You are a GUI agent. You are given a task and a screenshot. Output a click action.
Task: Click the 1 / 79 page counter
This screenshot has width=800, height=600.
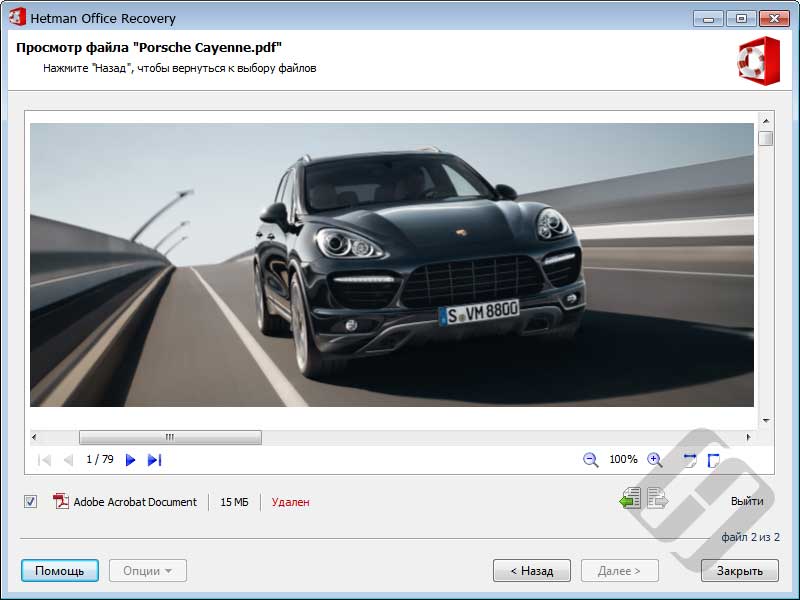point(100,460)
